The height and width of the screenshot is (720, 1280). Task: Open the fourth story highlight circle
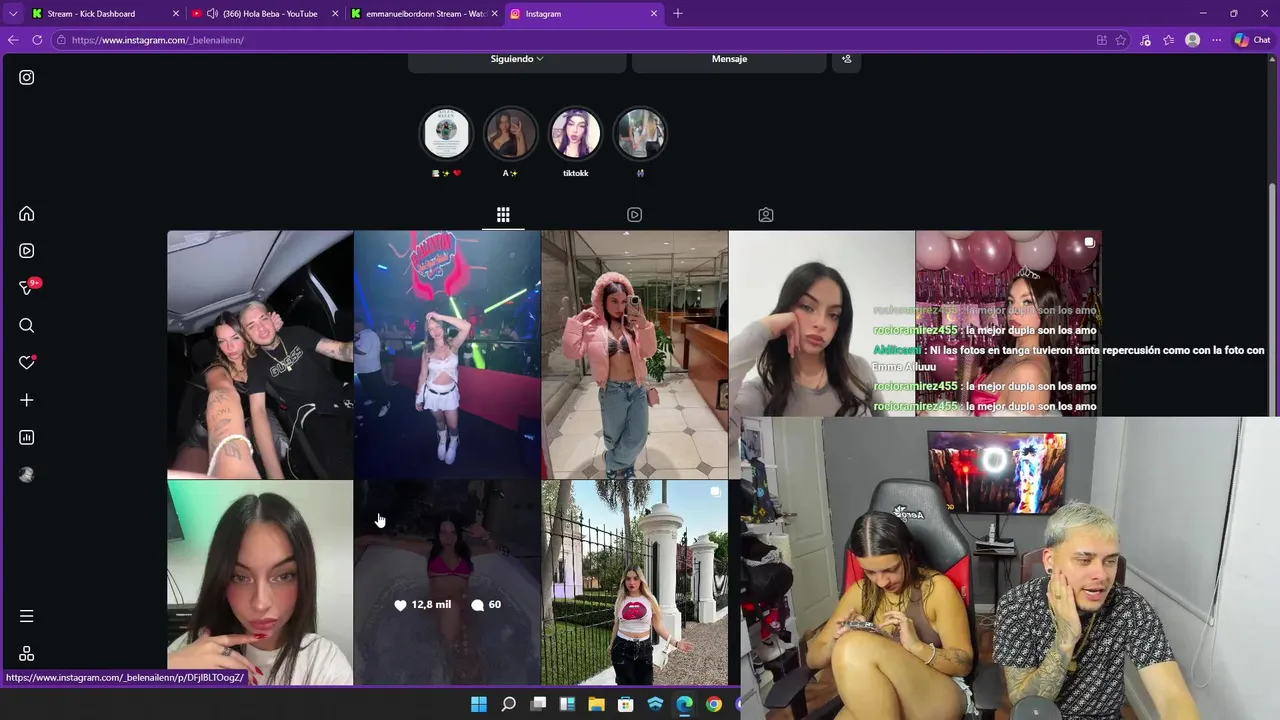pos(640,133)
